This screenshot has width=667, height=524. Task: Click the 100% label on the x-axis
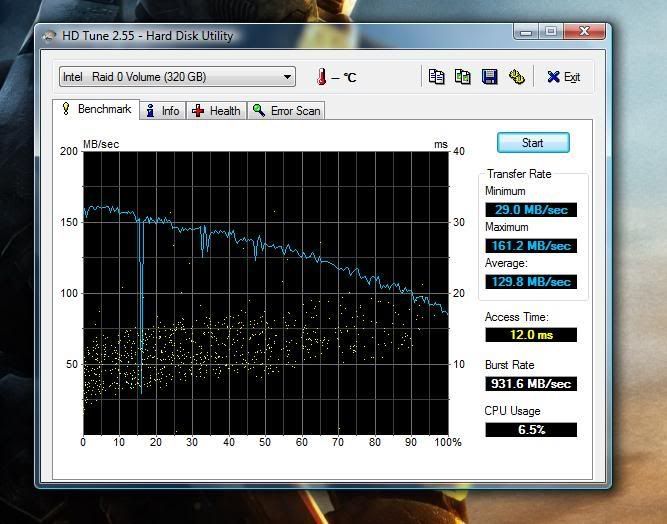(448, 442)
